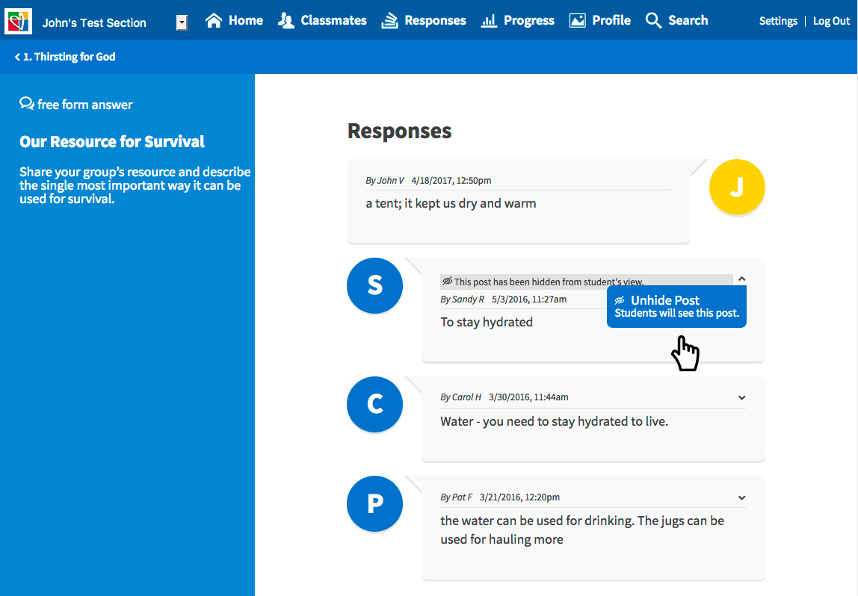Click John V's yellow J avatar
This screenshot has width=858, height=596.
tap(737, 187)
